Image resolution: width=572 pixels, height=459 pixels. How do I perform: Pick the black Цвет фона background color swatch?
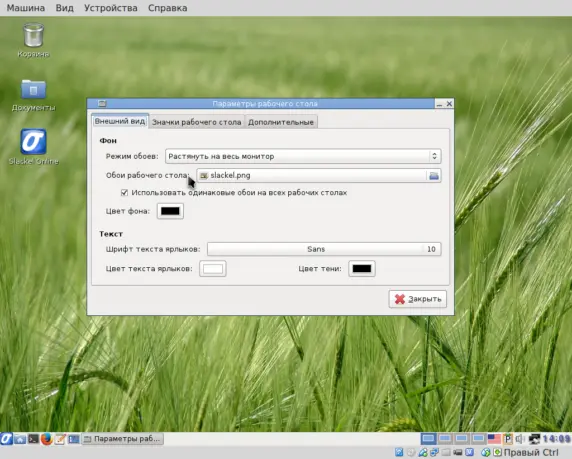pos(170,211)
